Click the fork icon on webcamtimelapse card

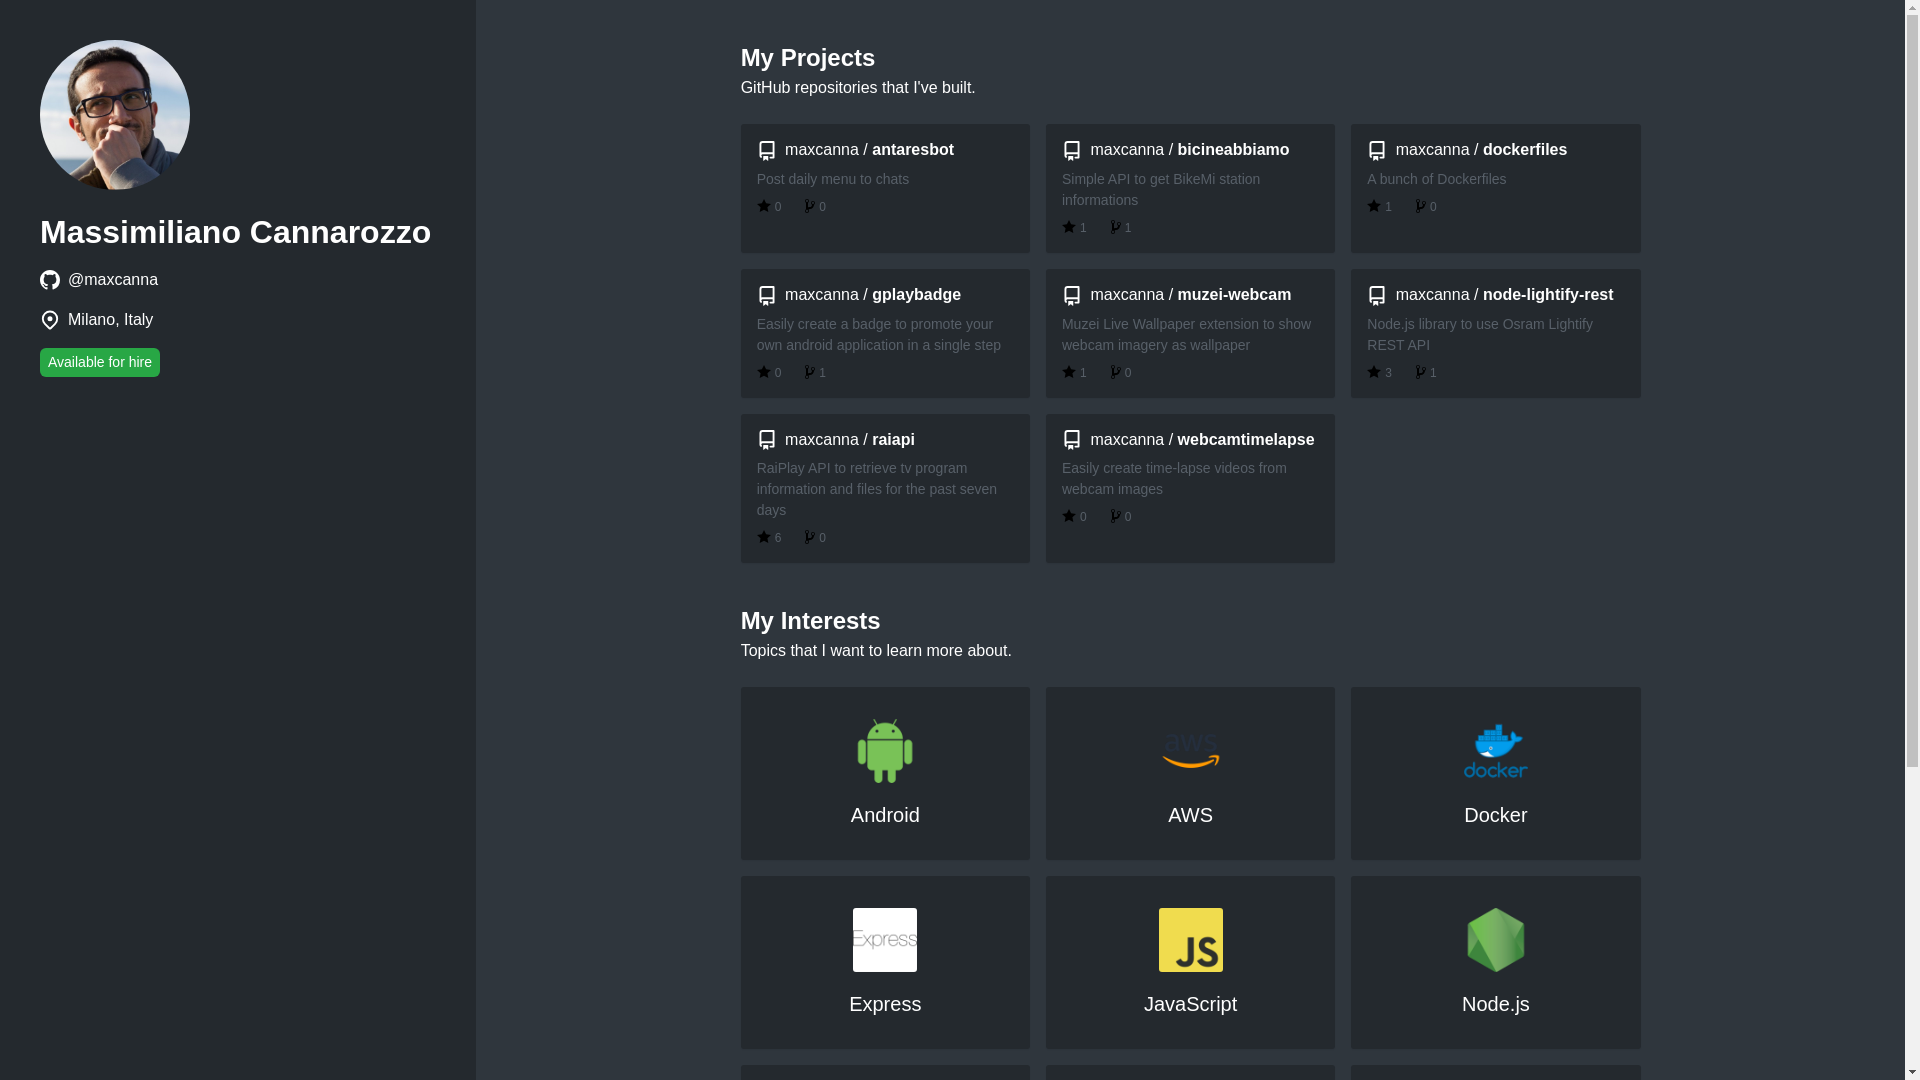(x=1115, y=516)
